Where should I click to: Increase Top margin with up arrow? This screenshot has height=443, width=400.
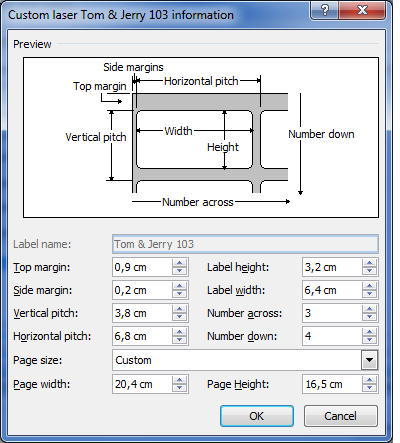point(179,263)
